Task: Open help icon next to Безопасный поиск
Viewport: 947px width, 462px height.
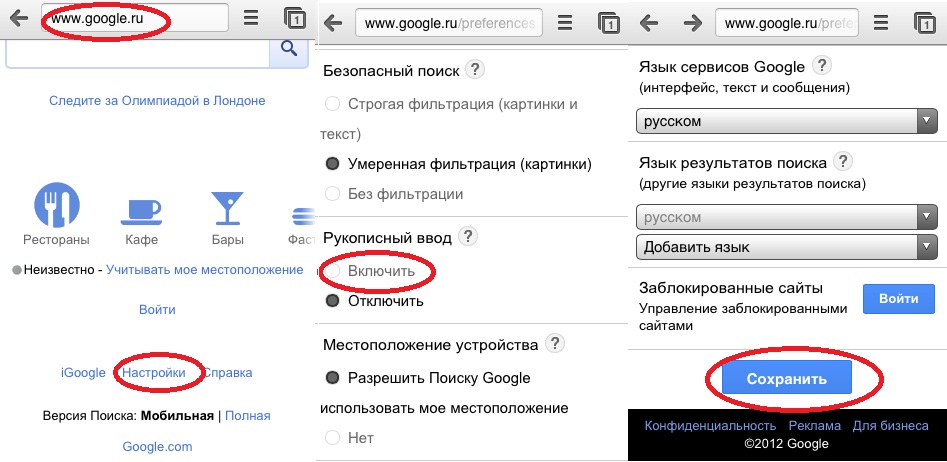Action: tap(475, 70)
